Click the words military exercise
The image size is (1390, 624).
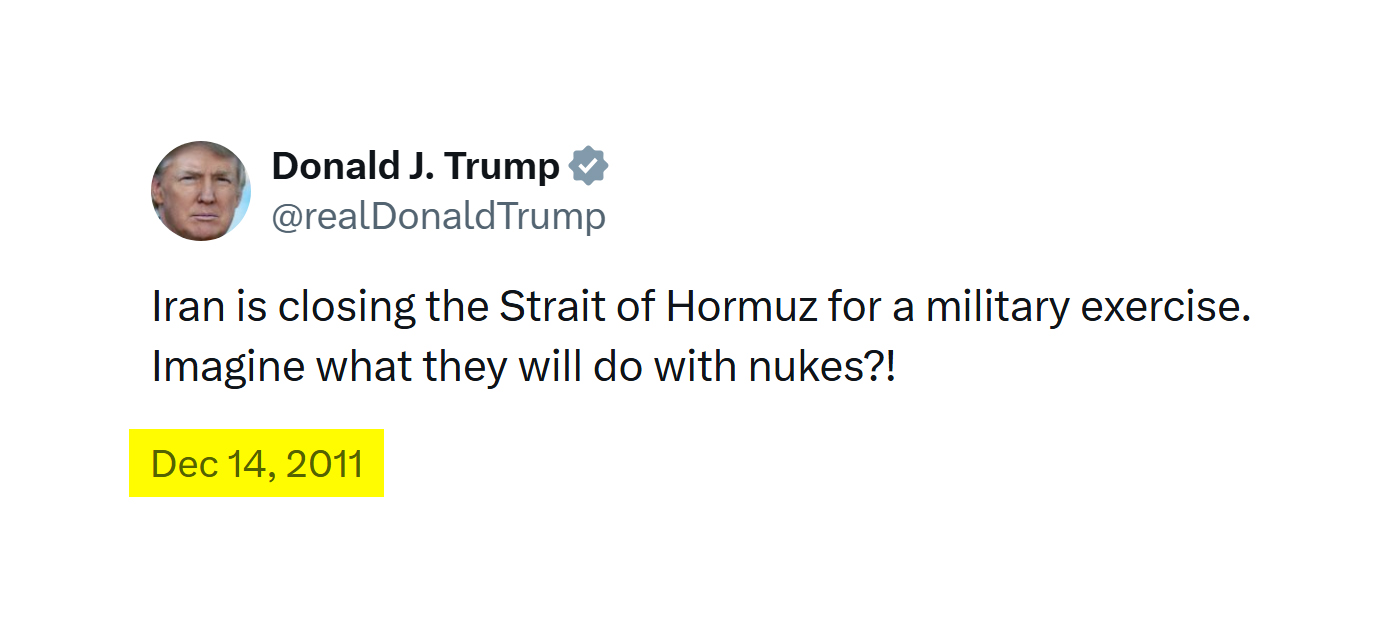click(1088, 307)
